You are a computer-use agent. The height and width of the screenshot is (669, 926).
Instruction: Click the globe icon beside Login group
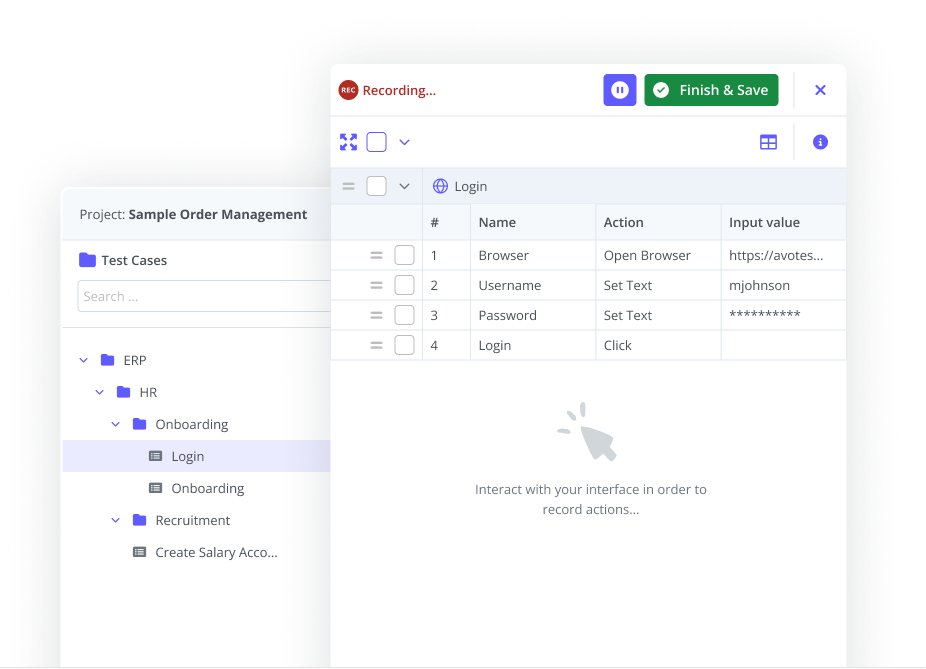(440, 186)
